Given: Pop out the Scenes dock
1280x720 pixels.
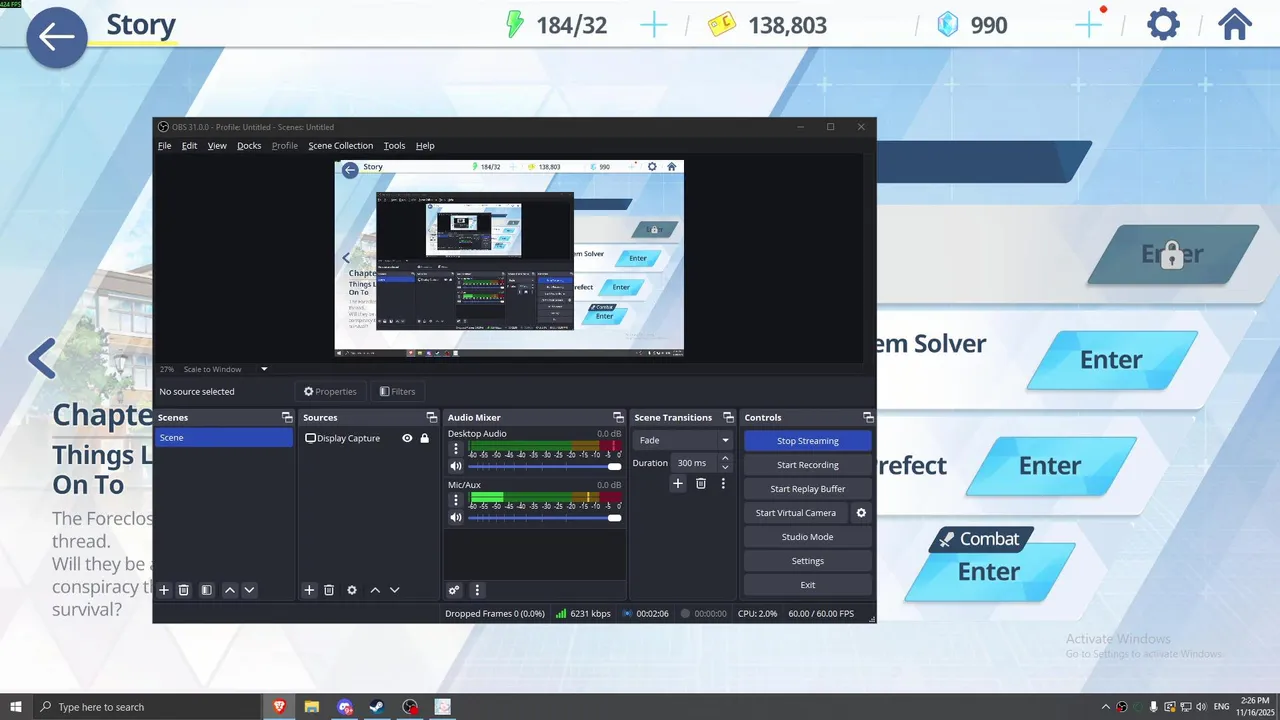Looking at the screenshot, I should (x=287, y=417).
